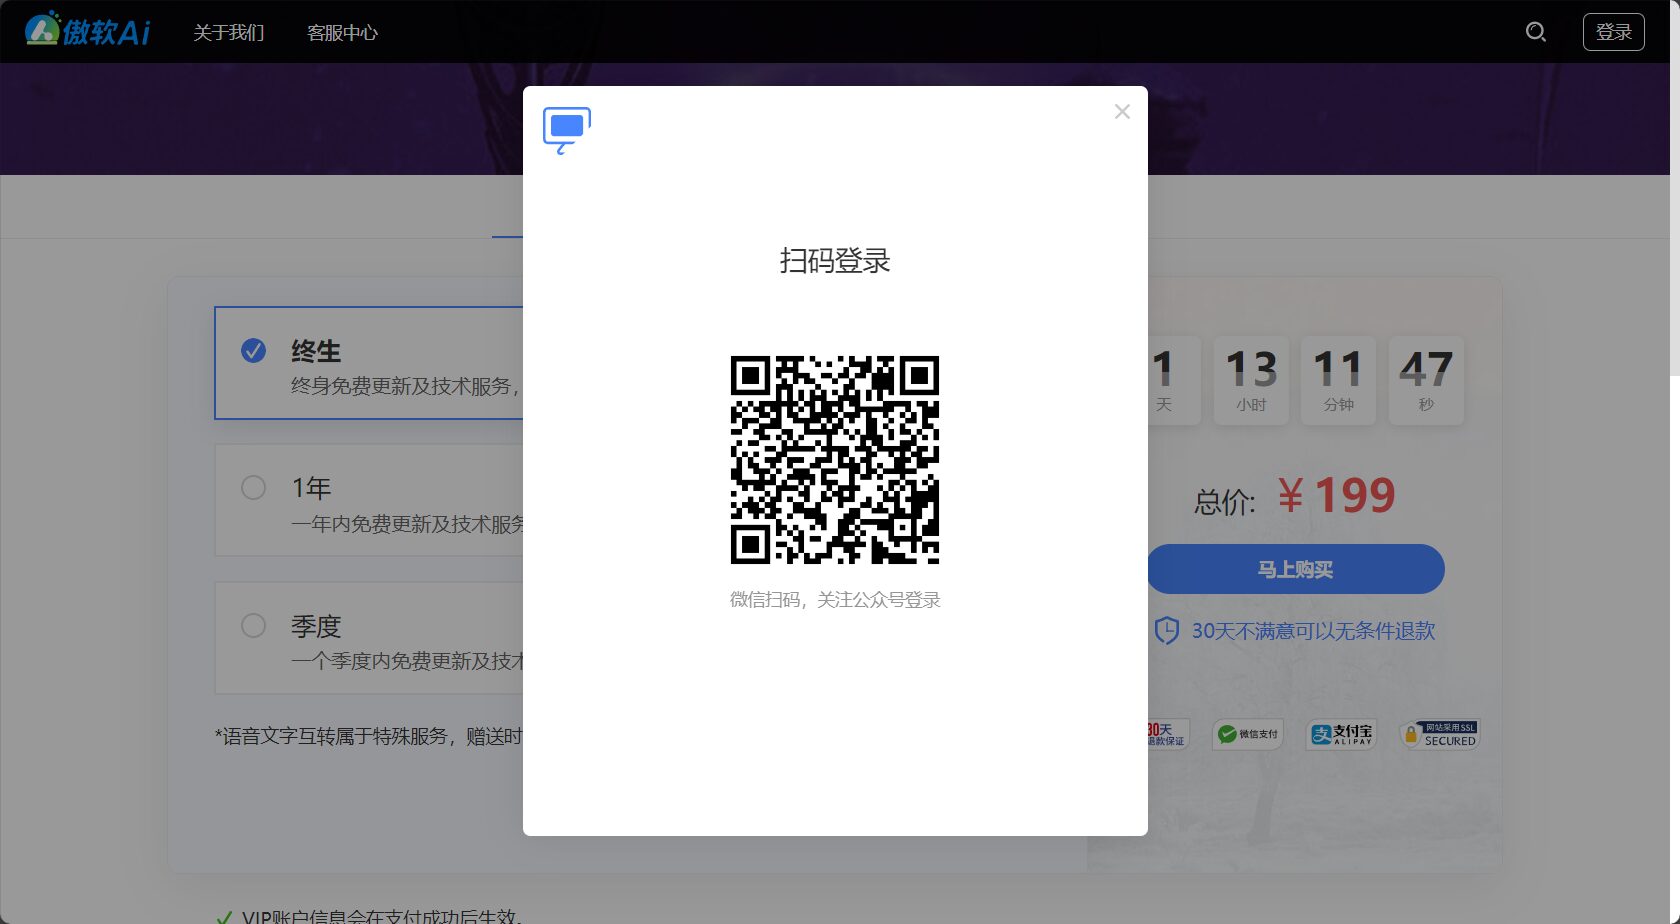Select the 终生 plan radio button

pos(254,350)
